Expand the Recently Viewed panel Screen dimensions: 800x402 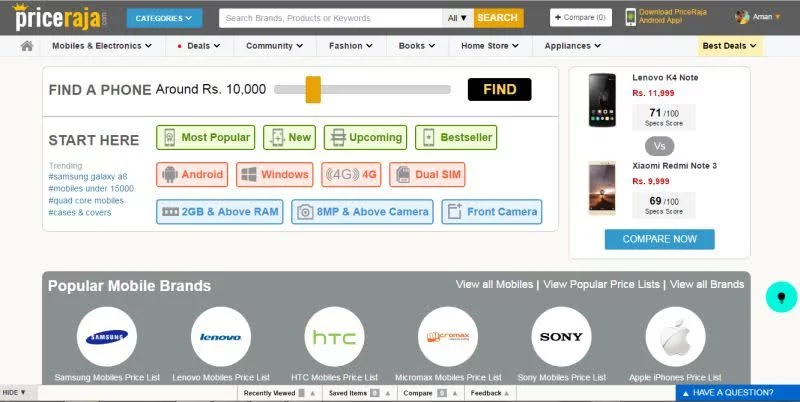278,393
